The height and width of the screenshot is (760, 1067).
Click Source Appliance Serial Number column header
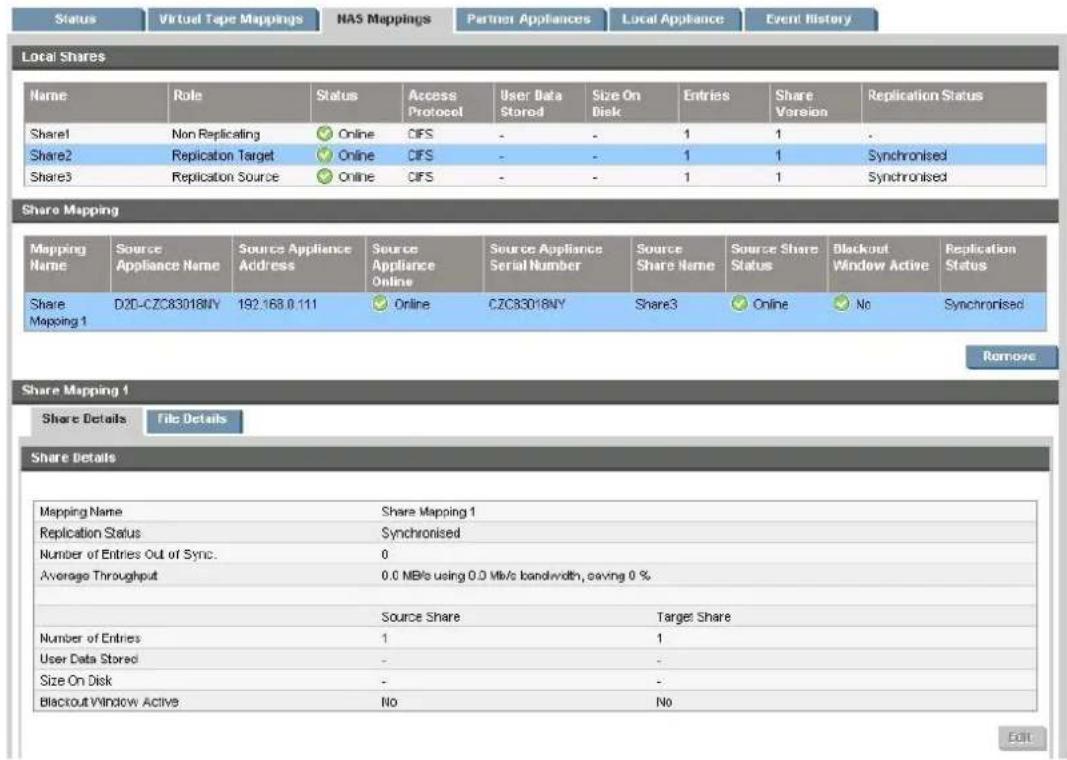click(x=557, y=264)
